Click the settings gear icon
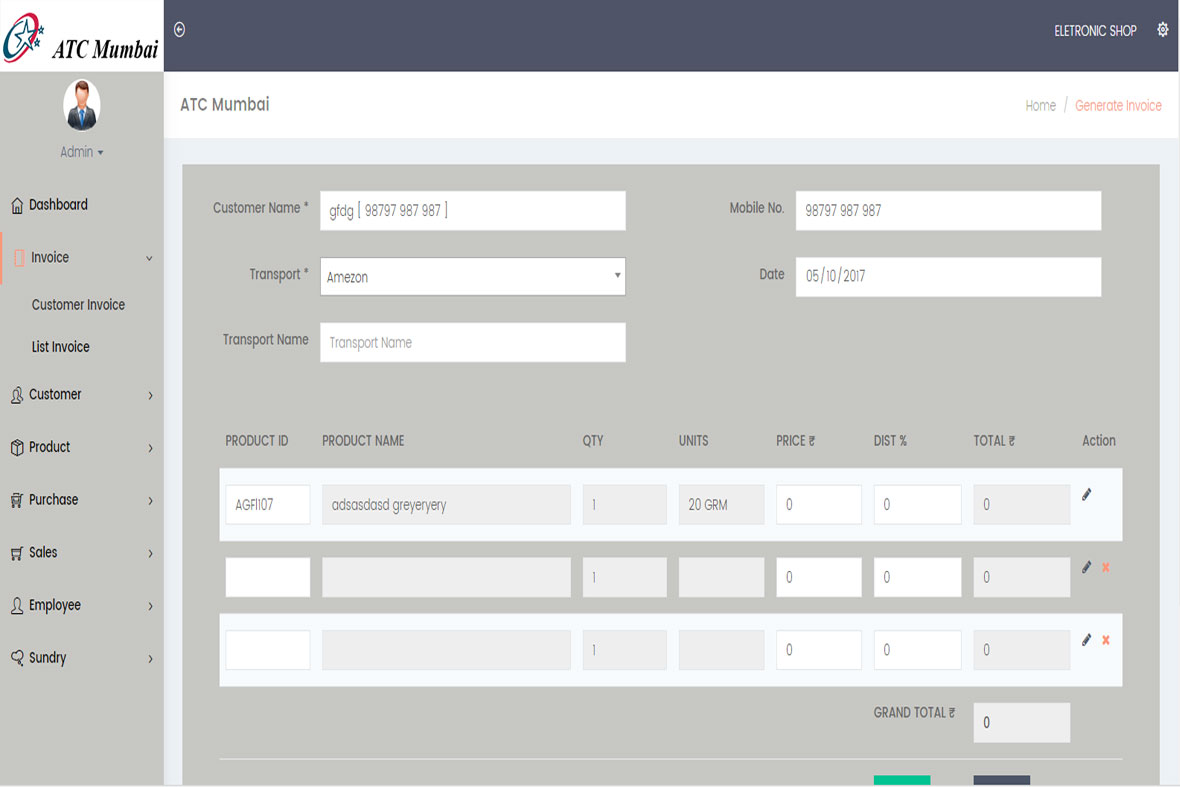The height and width of the screenshot is (787, 1180). point(1162,30)
